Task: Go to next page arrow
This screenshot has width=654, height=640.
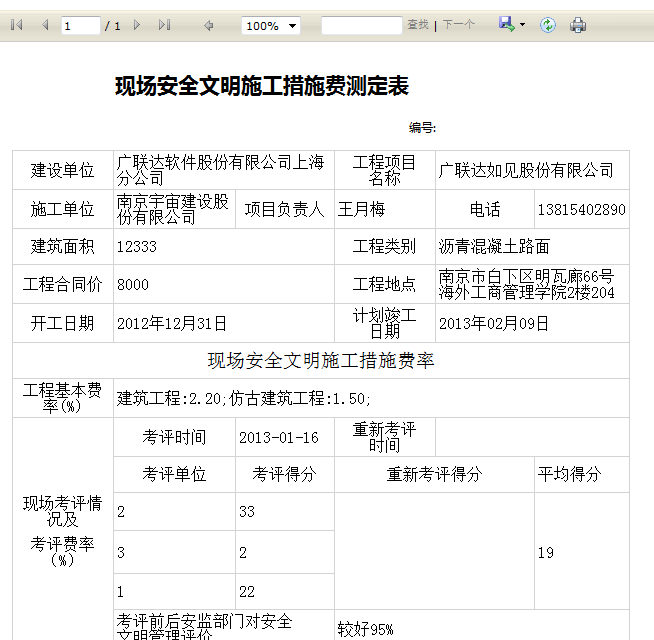Action: tap(137, 25)
